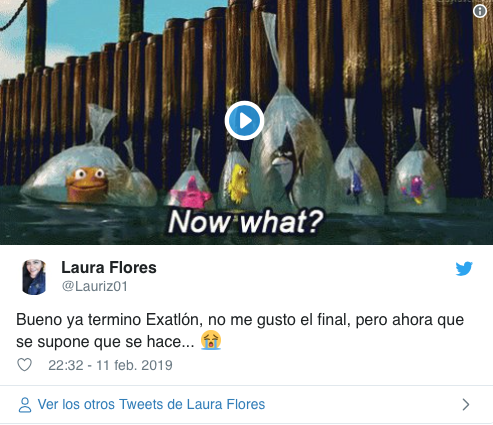Like the tweet with the heart icon
Image resolution: width=493 pixels, height=425 pixels.
point(24,365)
